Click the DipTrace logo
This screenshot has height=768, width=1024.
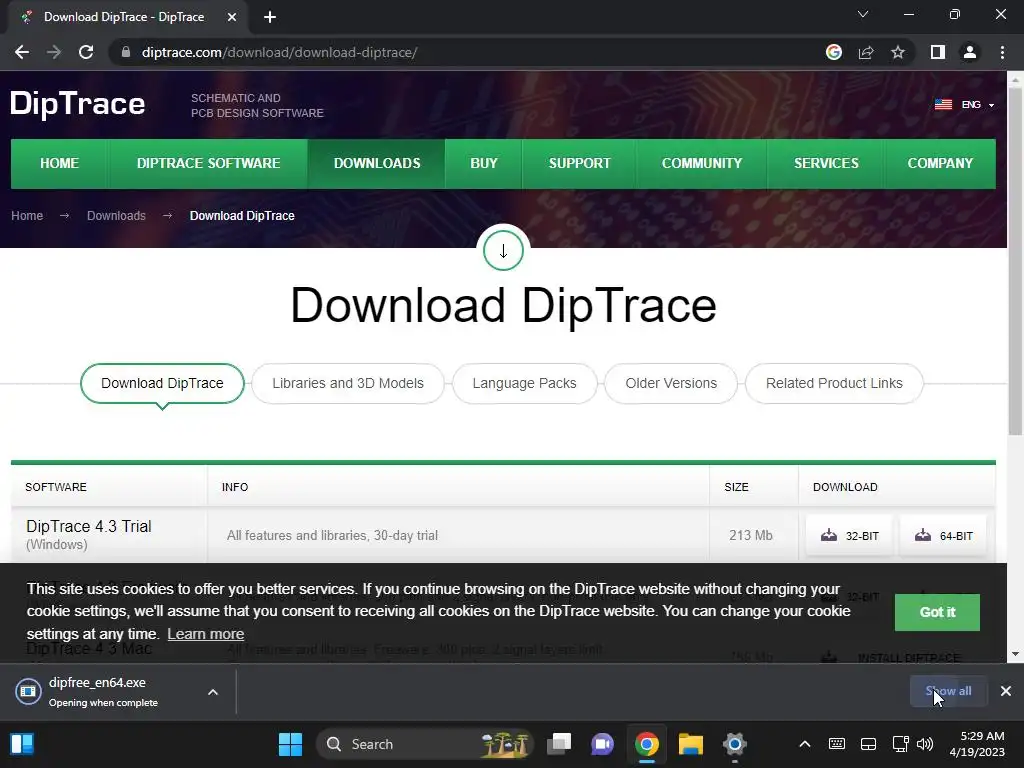pyautogui.click(x=77, y=104)
